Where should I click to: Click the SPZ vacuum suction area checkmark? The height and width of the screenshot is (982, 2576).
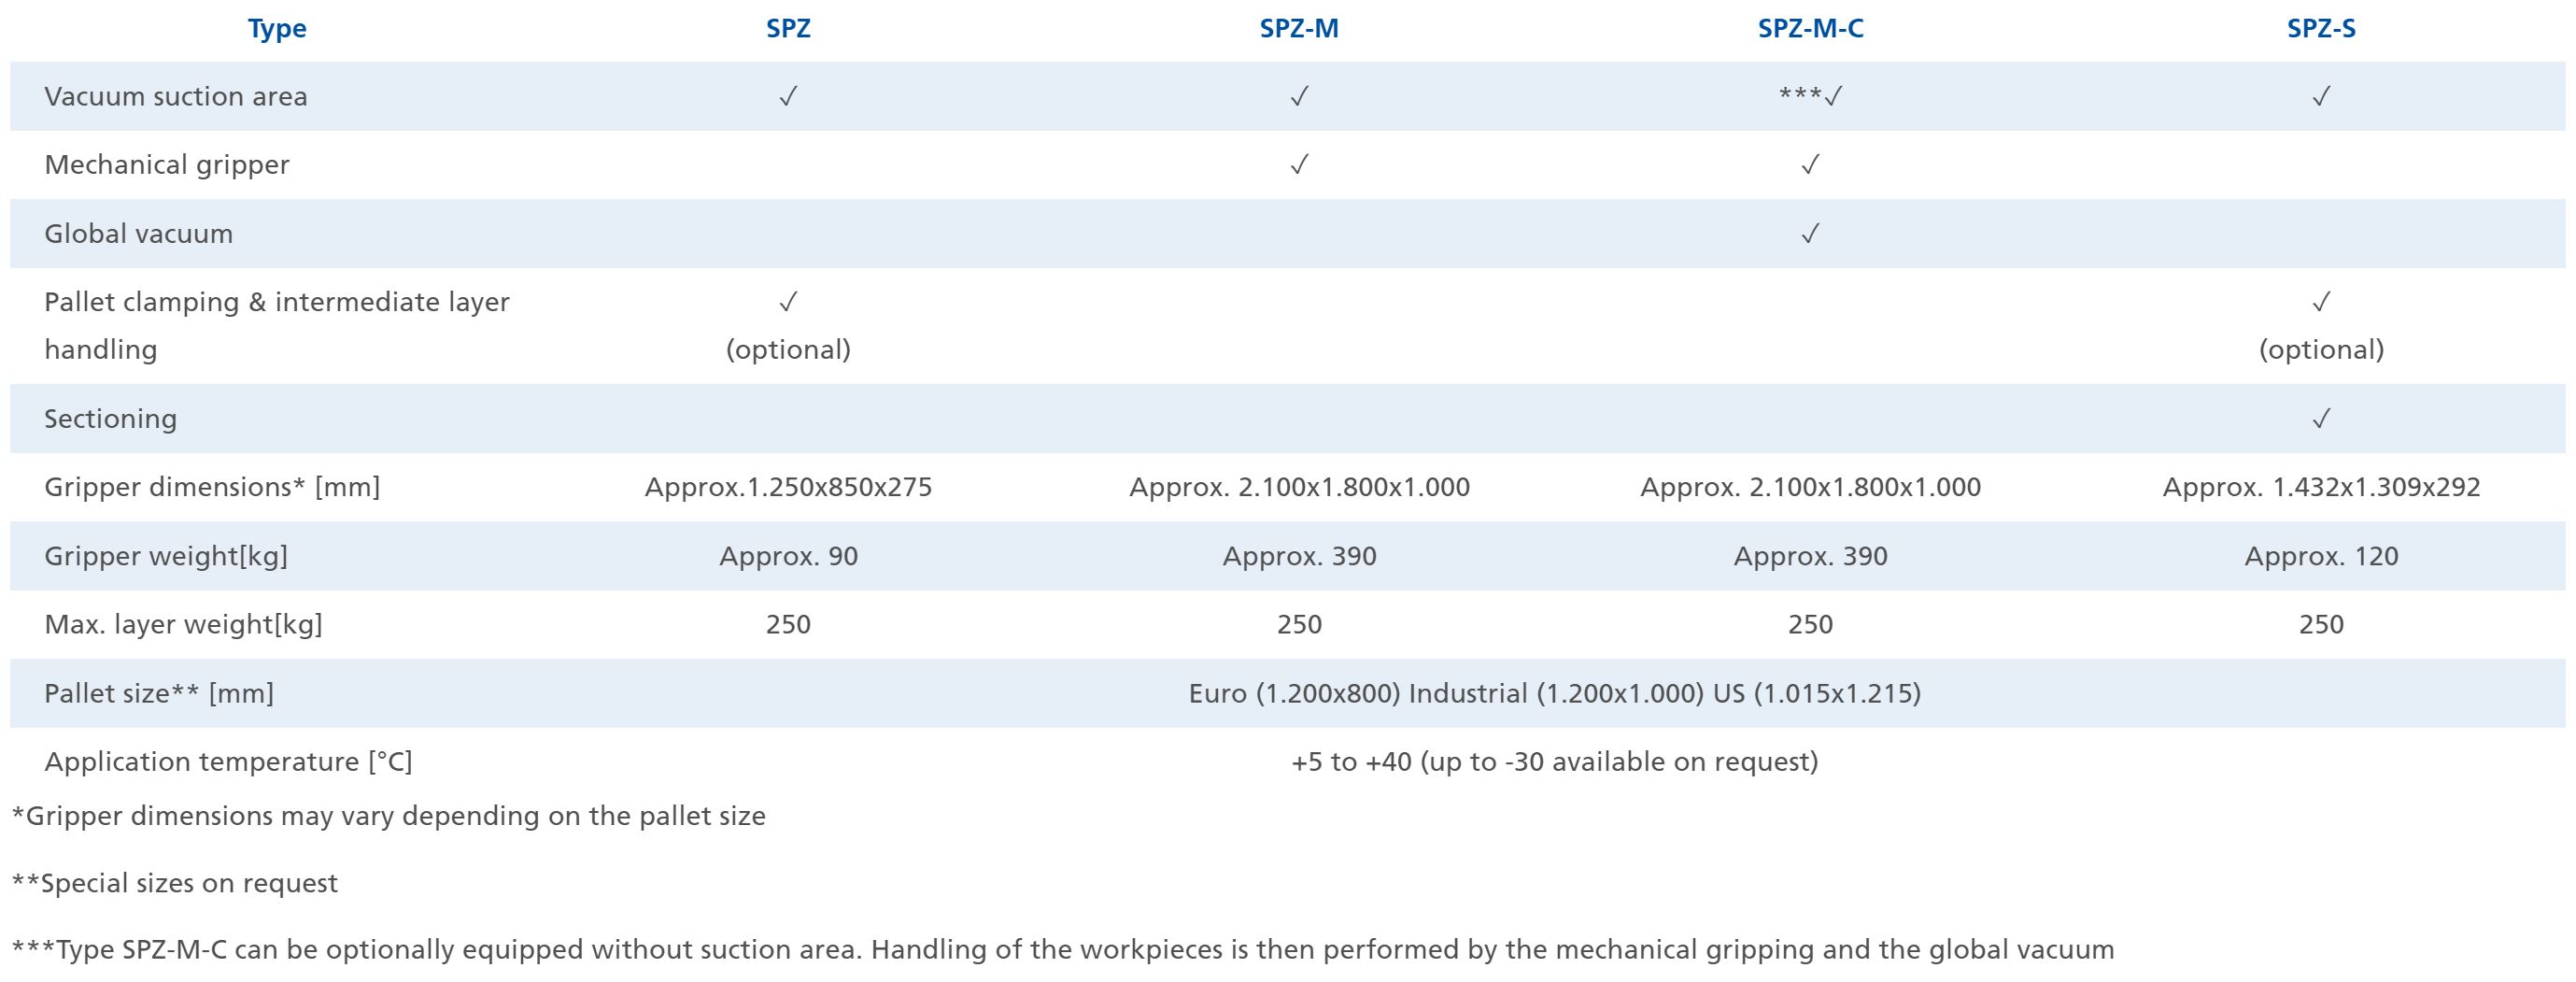pos(788,97)
